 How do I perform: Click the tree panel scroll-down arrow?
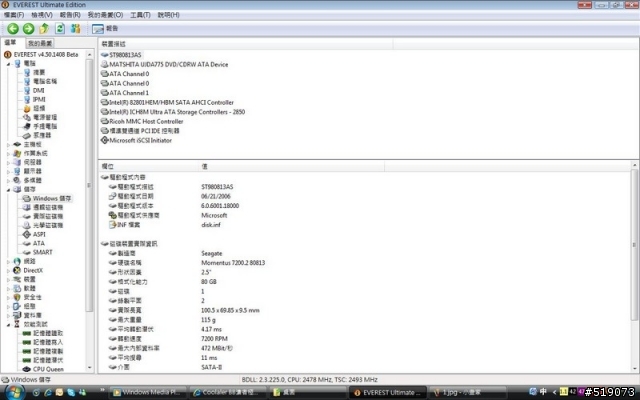pos(90,368)
